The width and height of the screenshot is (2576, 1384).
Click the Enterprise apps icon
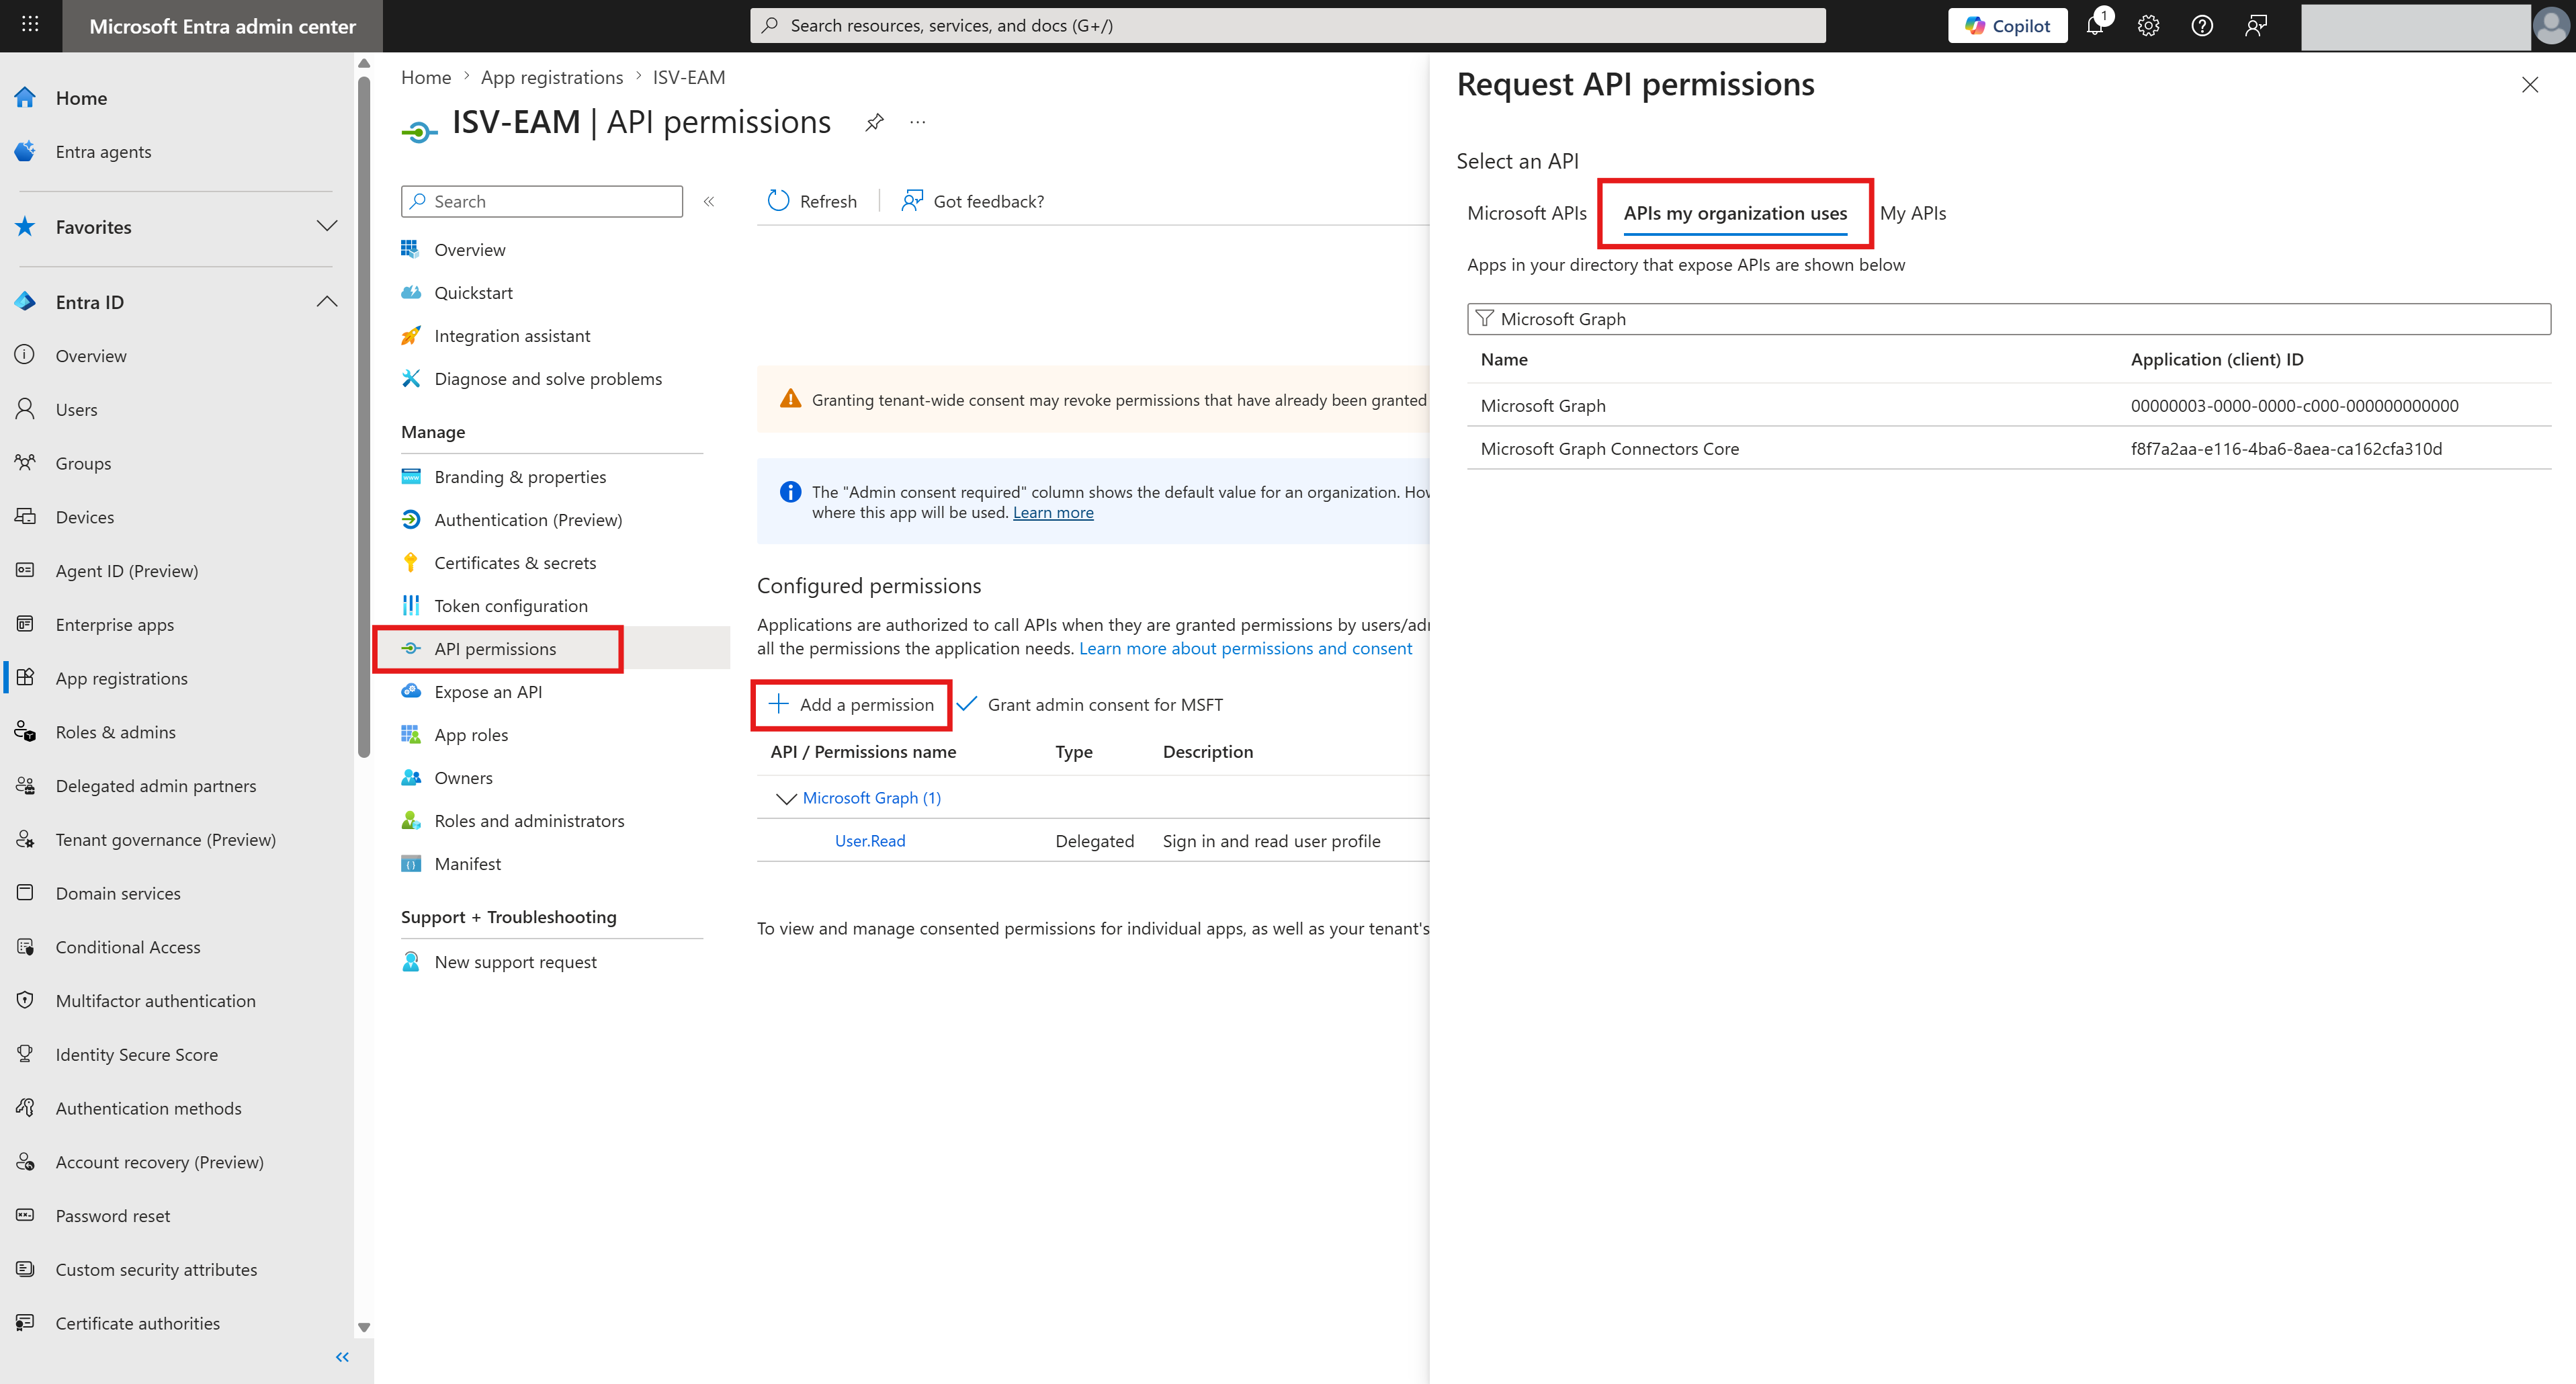pos(25,624)
